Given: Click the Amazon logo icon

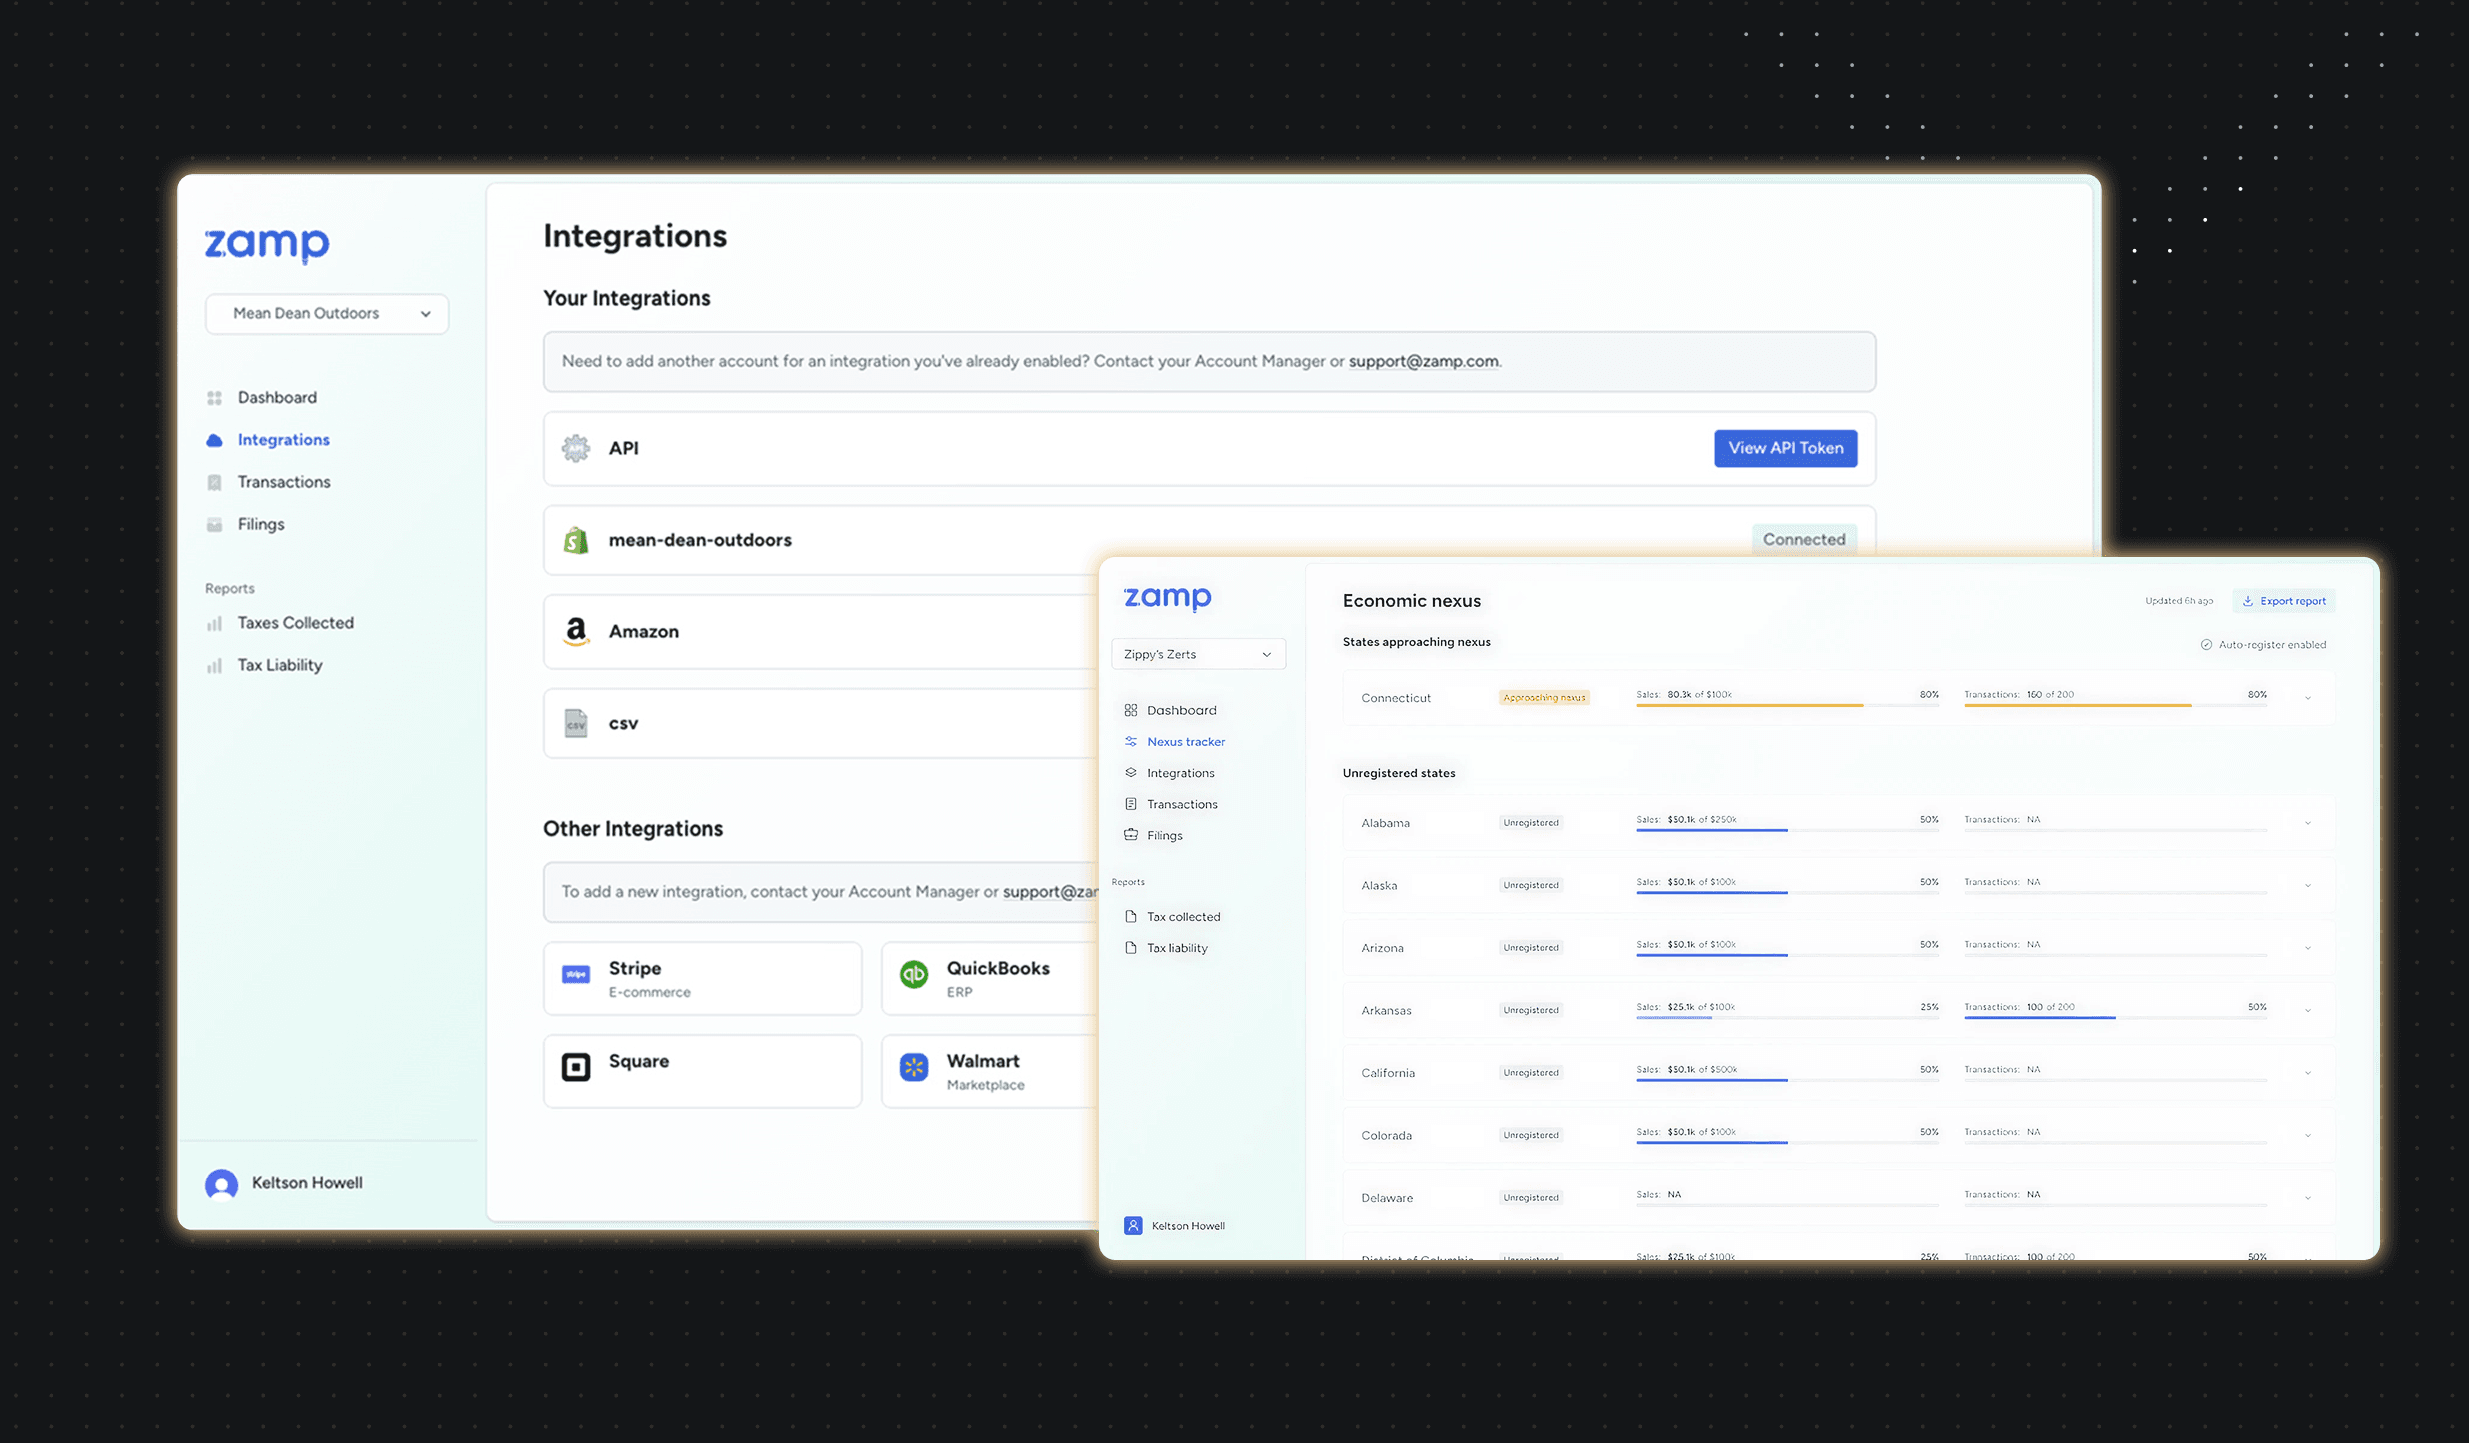Looking at the screenshot, I should coord(576,632).
